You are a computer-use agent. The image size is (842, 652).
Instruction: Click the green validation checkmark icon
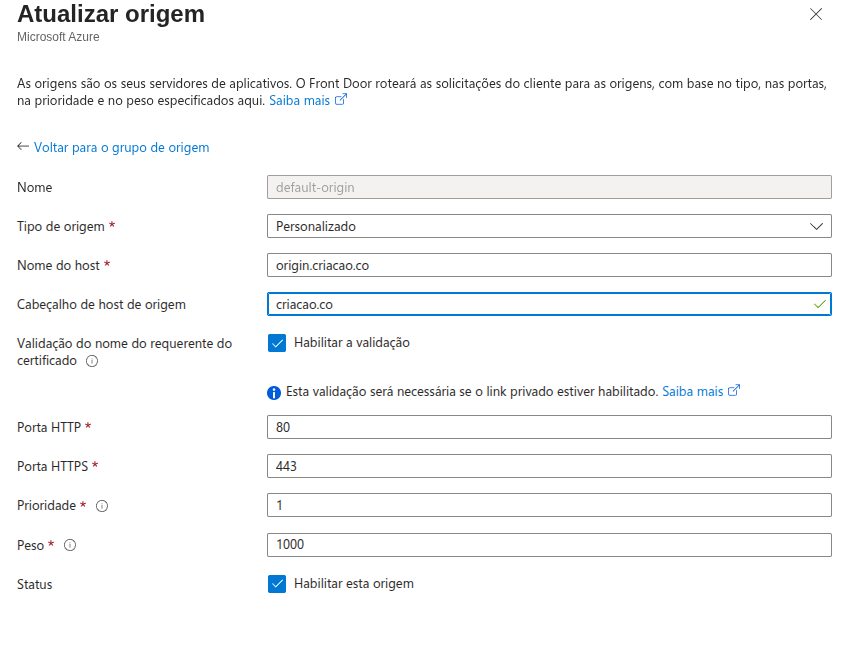click(820, 304)
